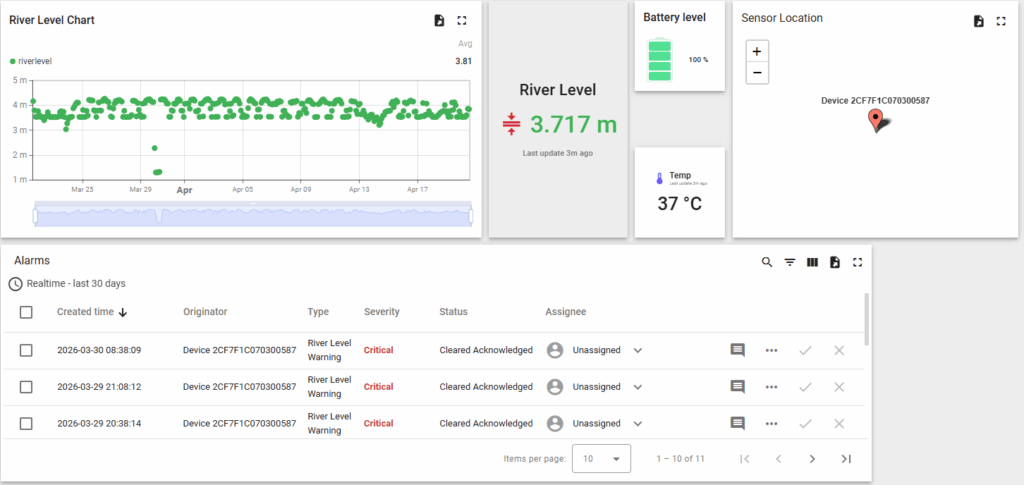Export Sensor Location widget data
The image size is (1024, 485).
(x=978, y=21)
